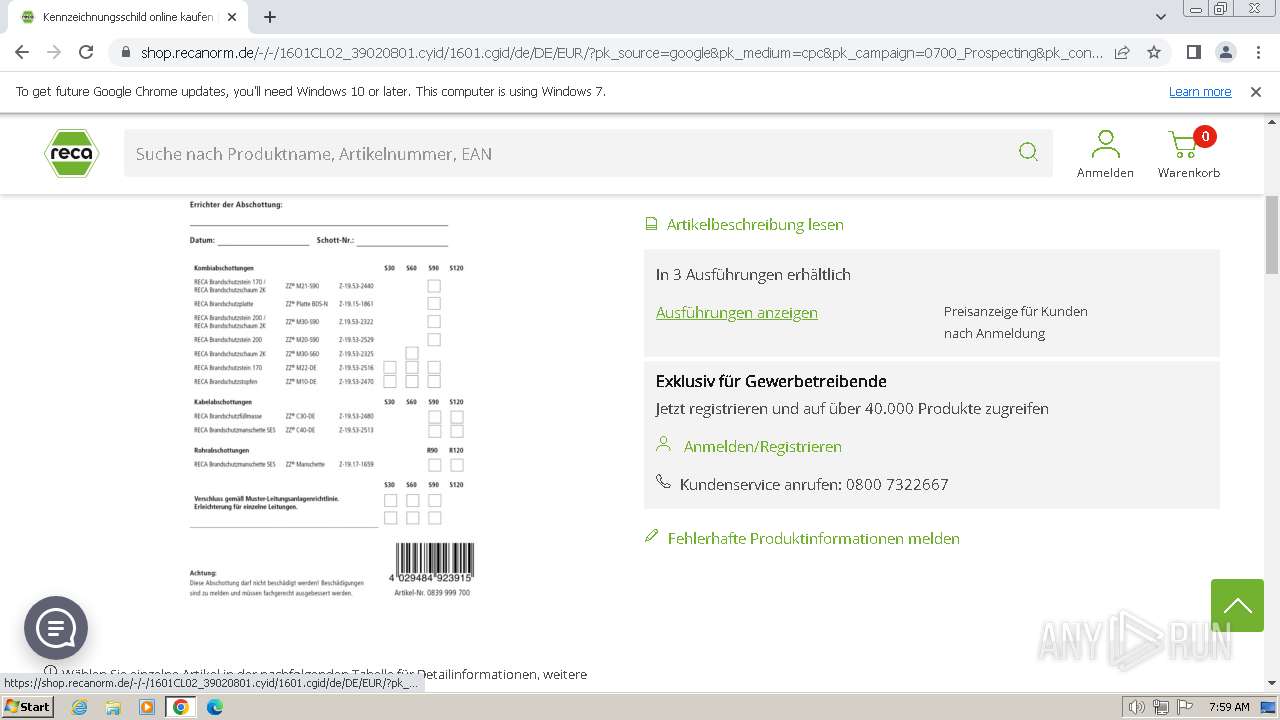Viewport: 1280px width, 720px height.
Task: Click Fehlerhafte Produktinformationen melden link
Action: tap(814, 538)
